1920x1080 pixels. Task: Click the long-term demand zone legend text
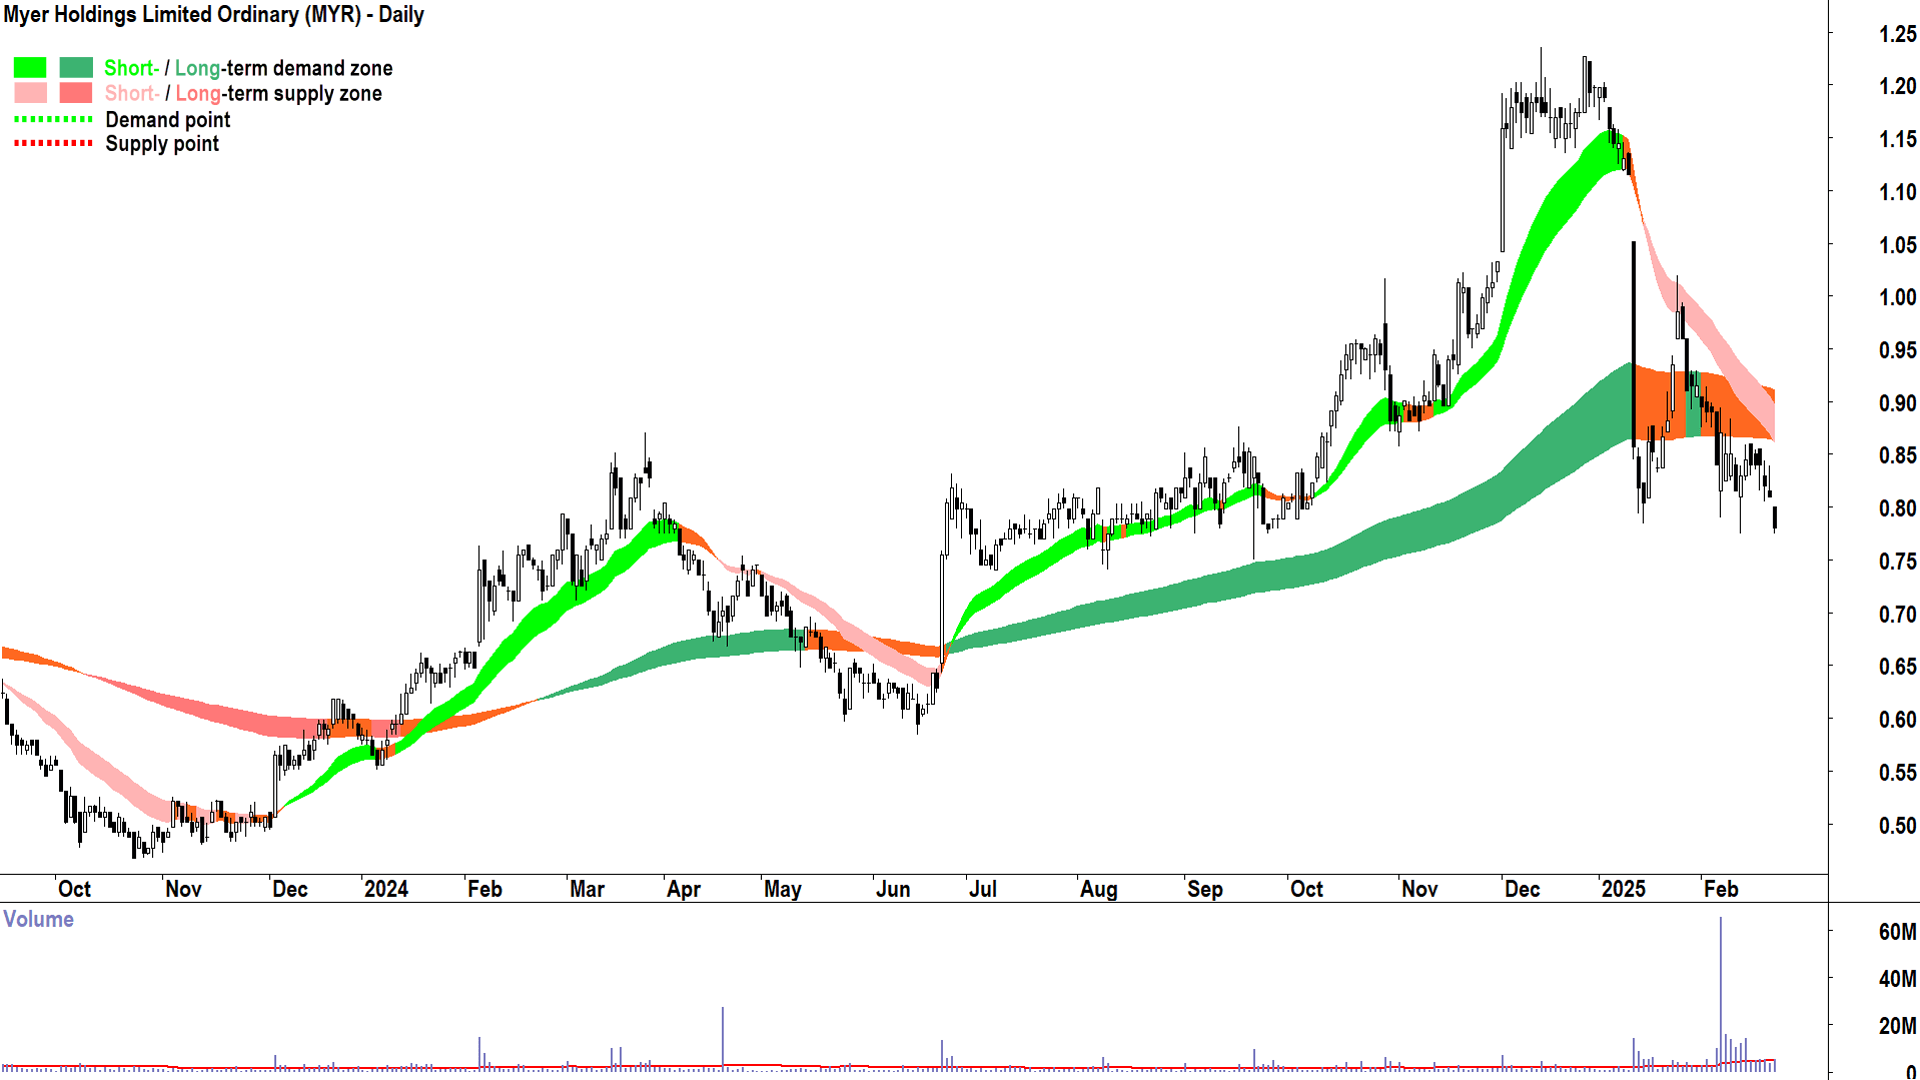pos(283,68)
